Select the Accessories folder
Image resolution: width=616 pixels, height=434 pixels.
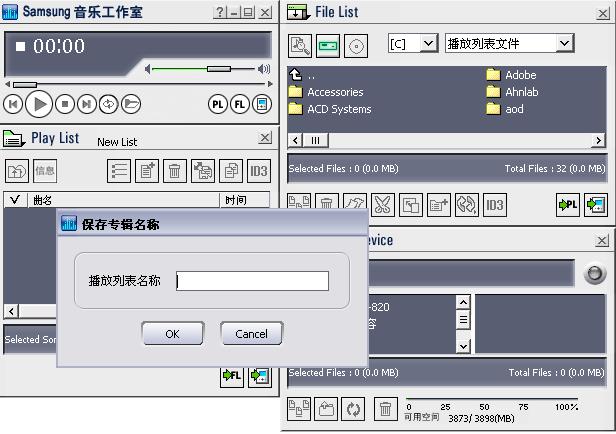[326, 92]
